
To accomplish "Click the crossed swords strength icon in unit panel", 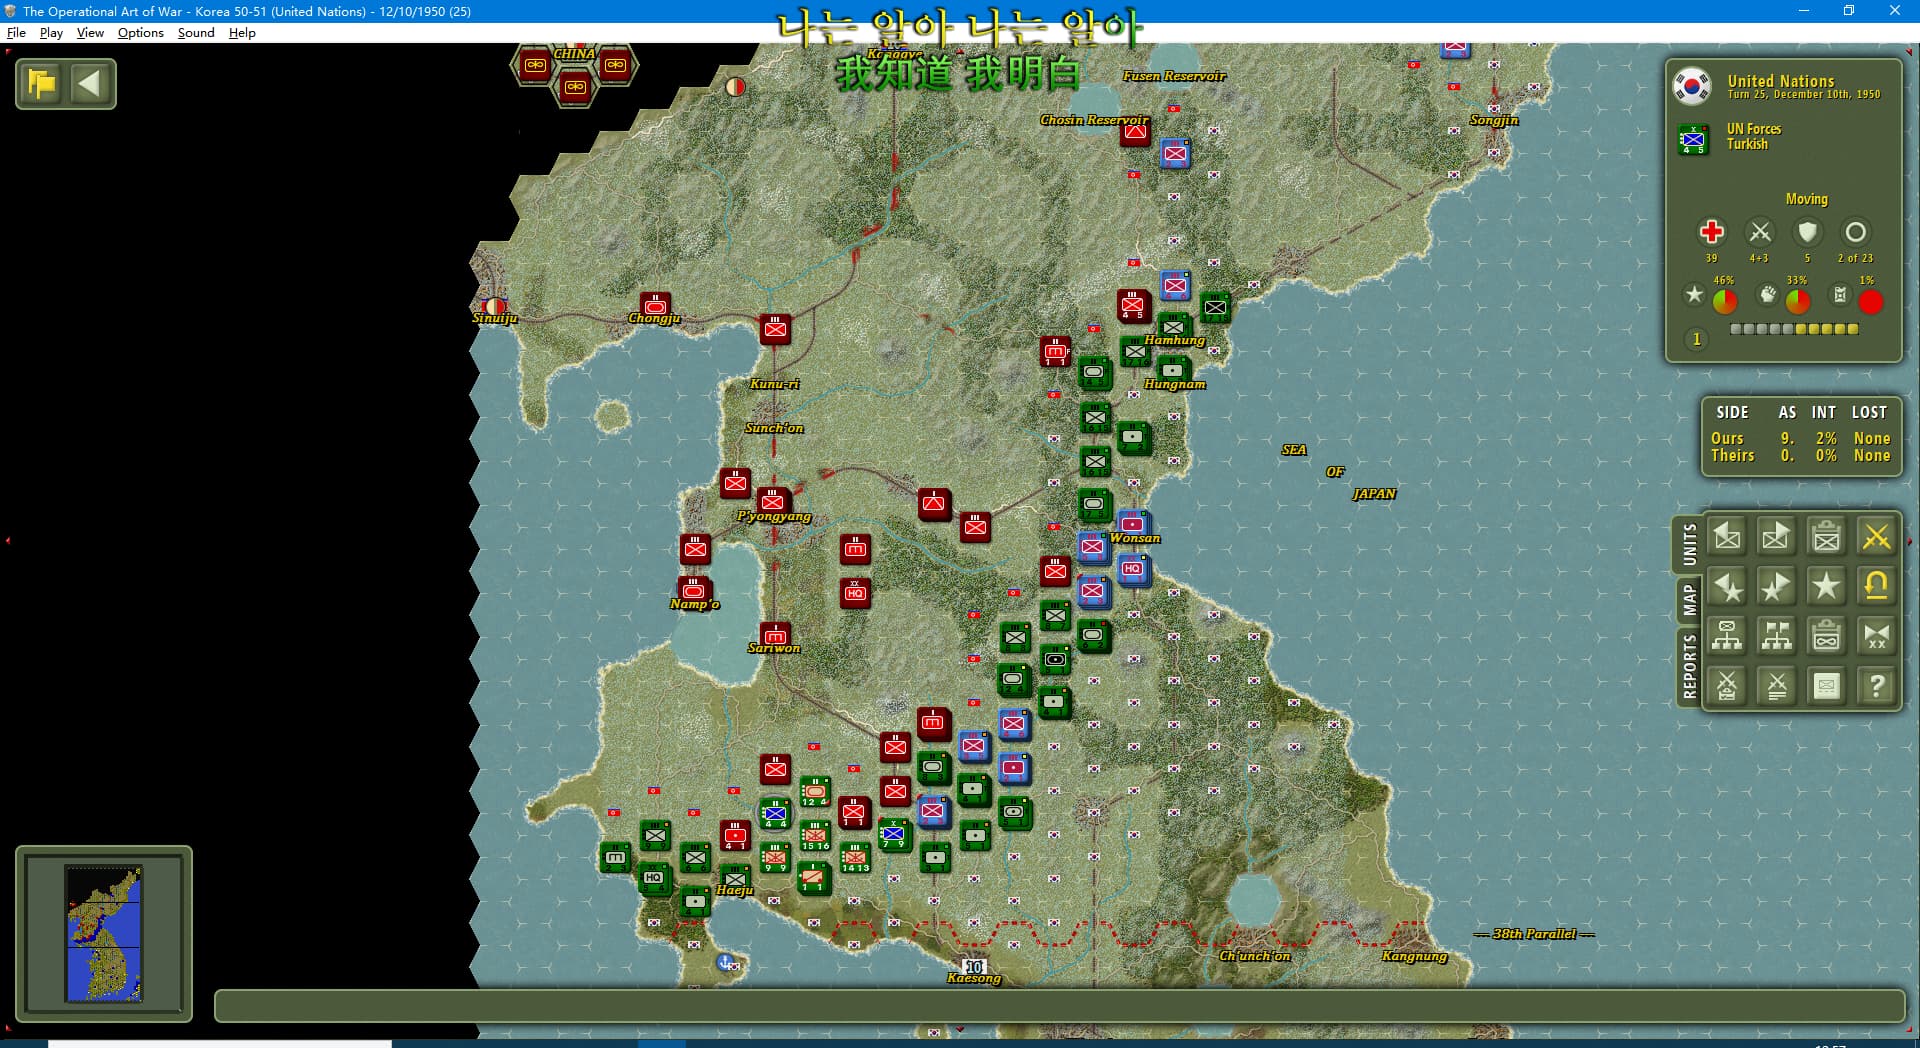I will click(1759, 232).
